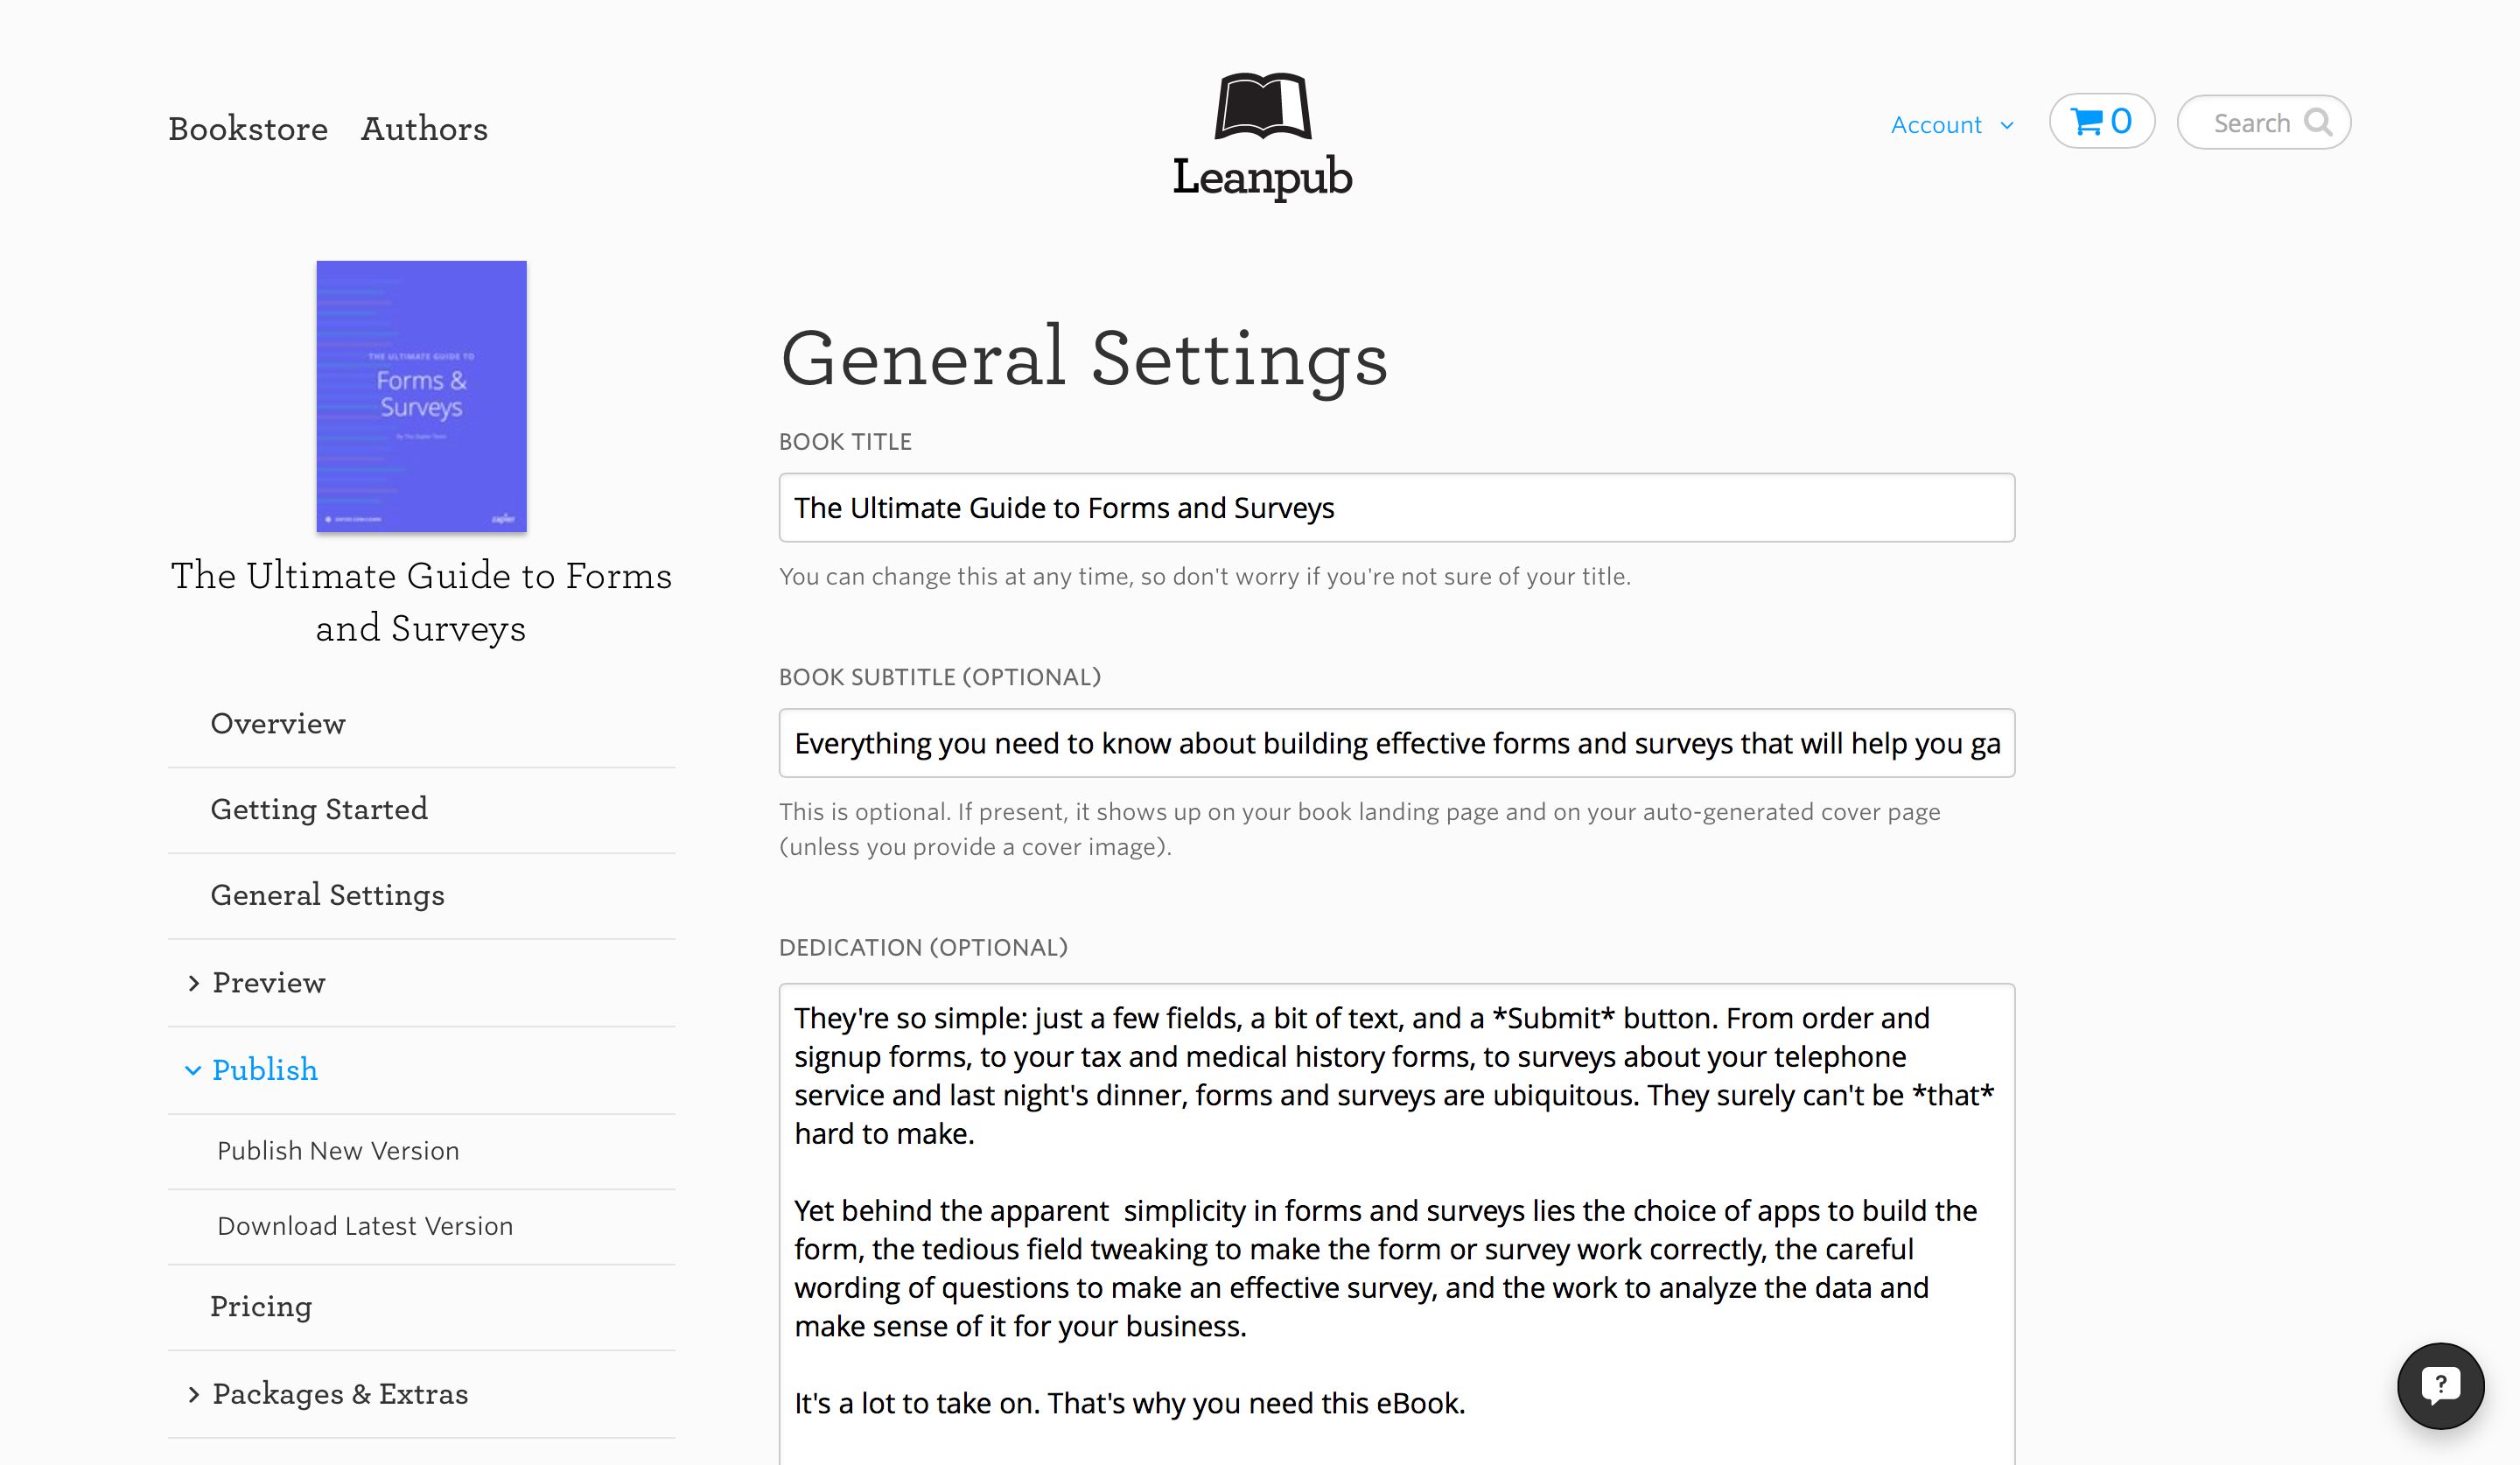Screen dimensions: 2520x1465
Task: Expand Packages & Extras section
Action: [x=339, y=1394]
